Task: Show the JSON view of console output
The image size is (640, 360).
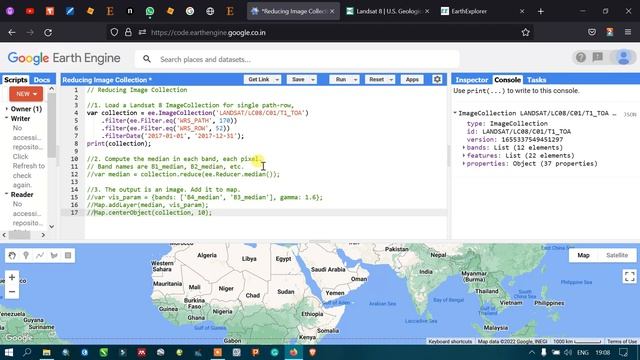Action: click(x=630, y=114)
